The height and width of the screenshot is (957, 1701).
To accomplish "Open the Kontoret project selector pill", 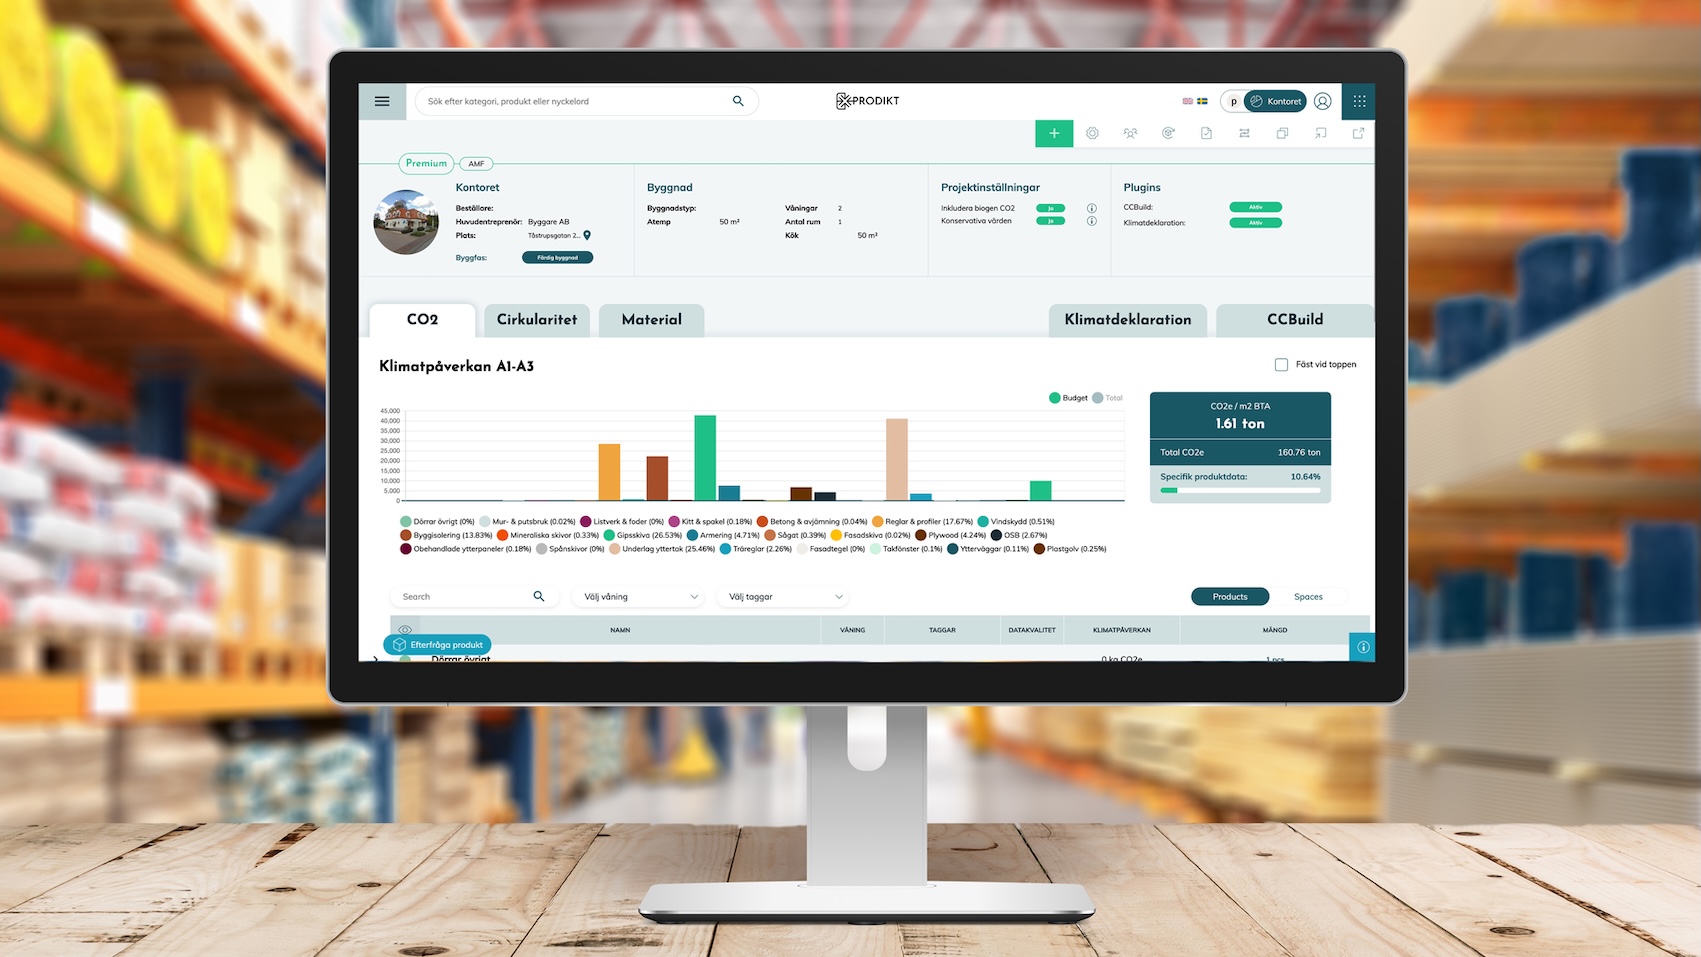I will click(1276, 101).
